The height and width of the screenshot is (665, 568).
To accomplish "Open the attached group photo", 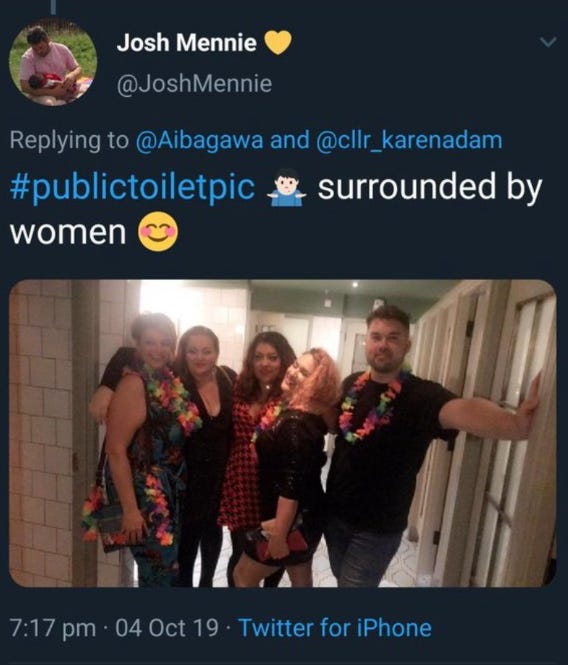I will click(x=283, y=433).
